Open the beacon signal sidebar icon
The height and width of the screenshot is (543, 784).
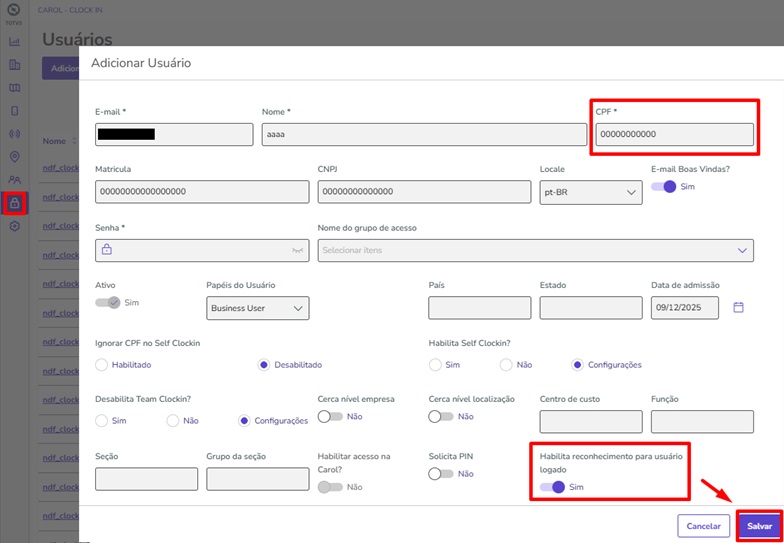[x=14, y=134]
